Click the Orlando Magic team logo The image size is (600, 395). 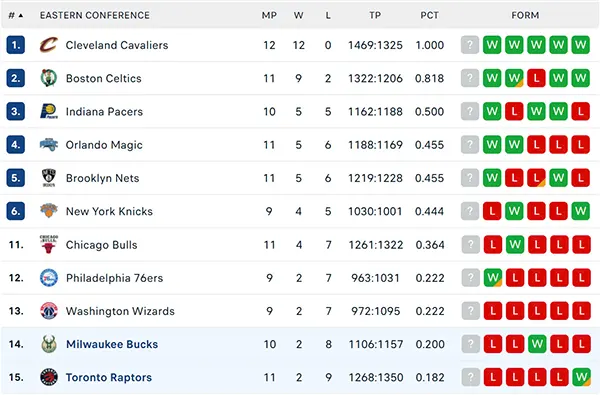coord(49,145)
